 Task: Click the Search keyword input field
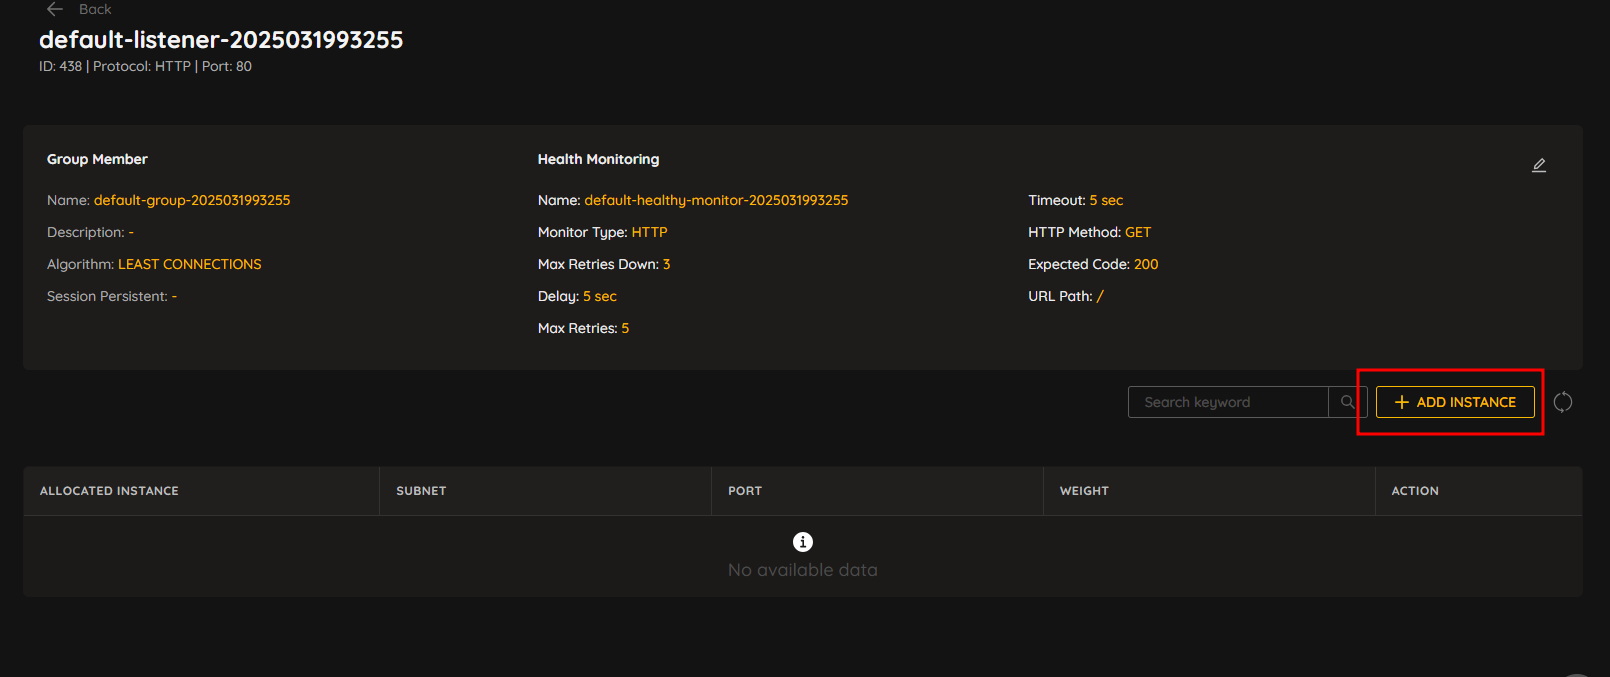click(x=1228, y=402)
